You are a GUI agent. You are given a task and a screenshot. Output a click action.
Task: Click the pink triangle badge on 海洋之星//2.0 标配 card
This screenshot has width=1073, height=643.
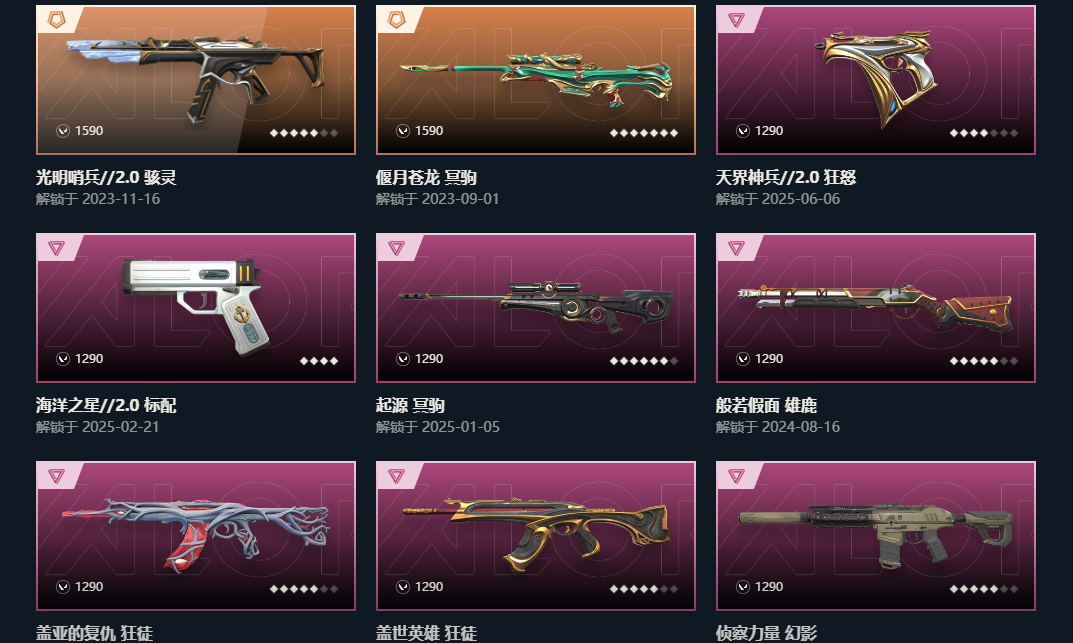56,248
